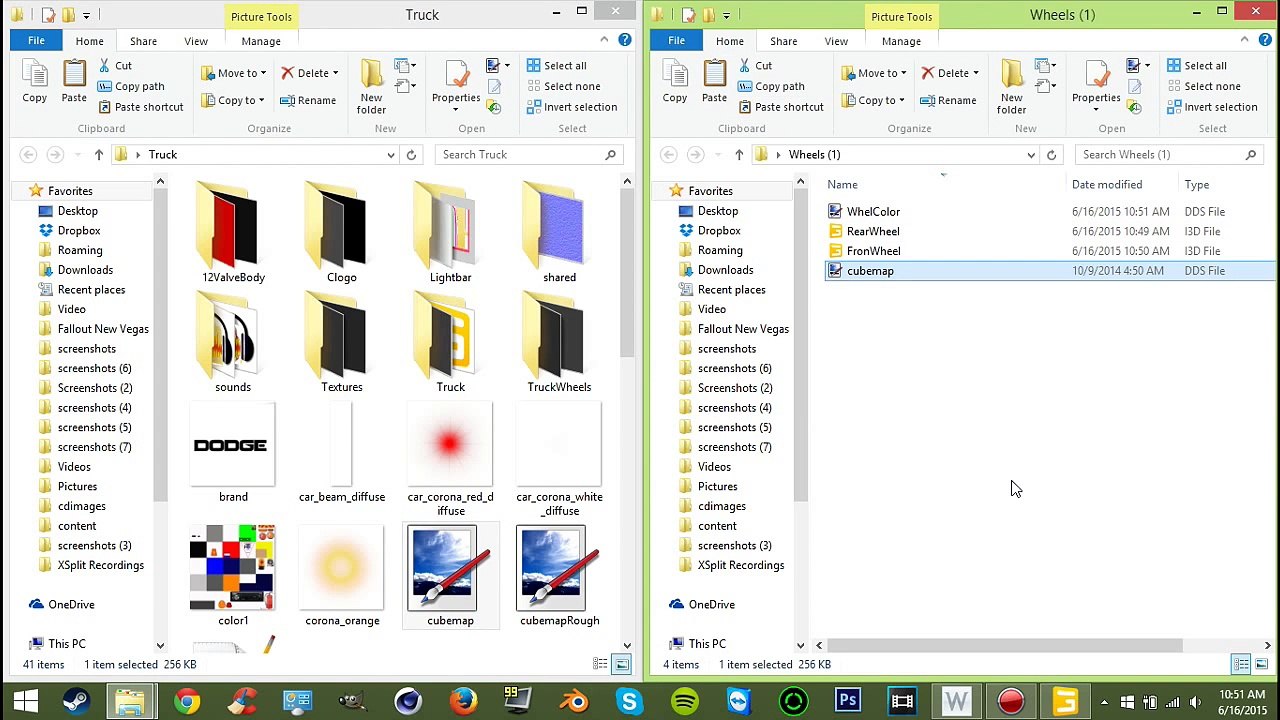Open the History icon in the Truck window ribbon

click(494, 107)
